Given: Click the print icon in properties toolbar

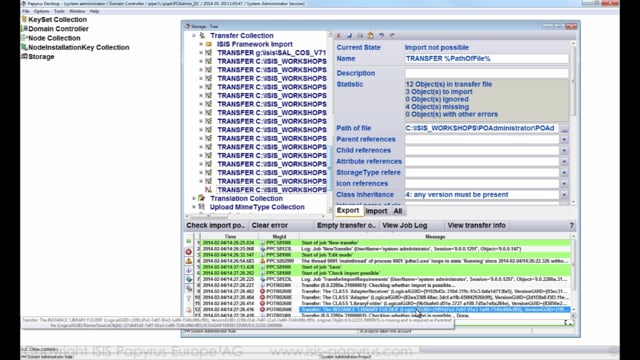Looking at the screenshot, I should 360,36.
